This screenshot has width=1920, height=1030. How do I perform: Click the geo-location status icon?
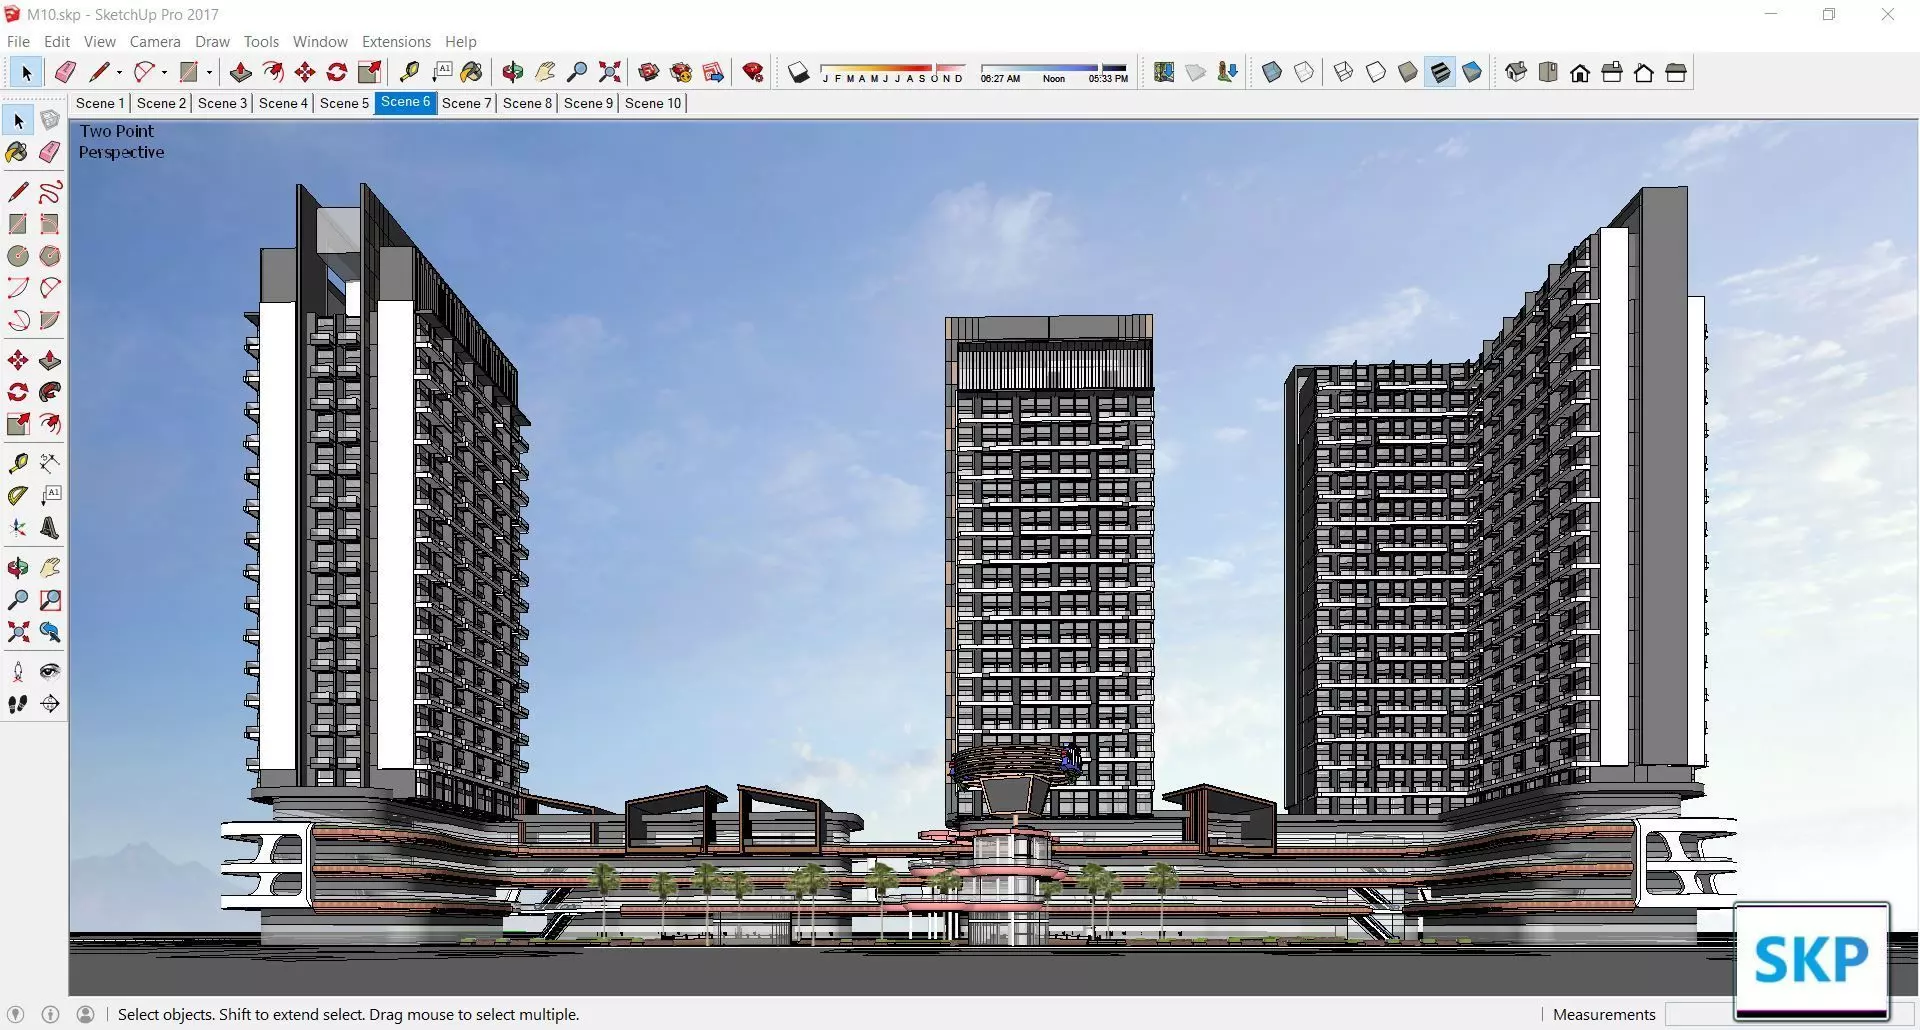(x=15, y=1014)
